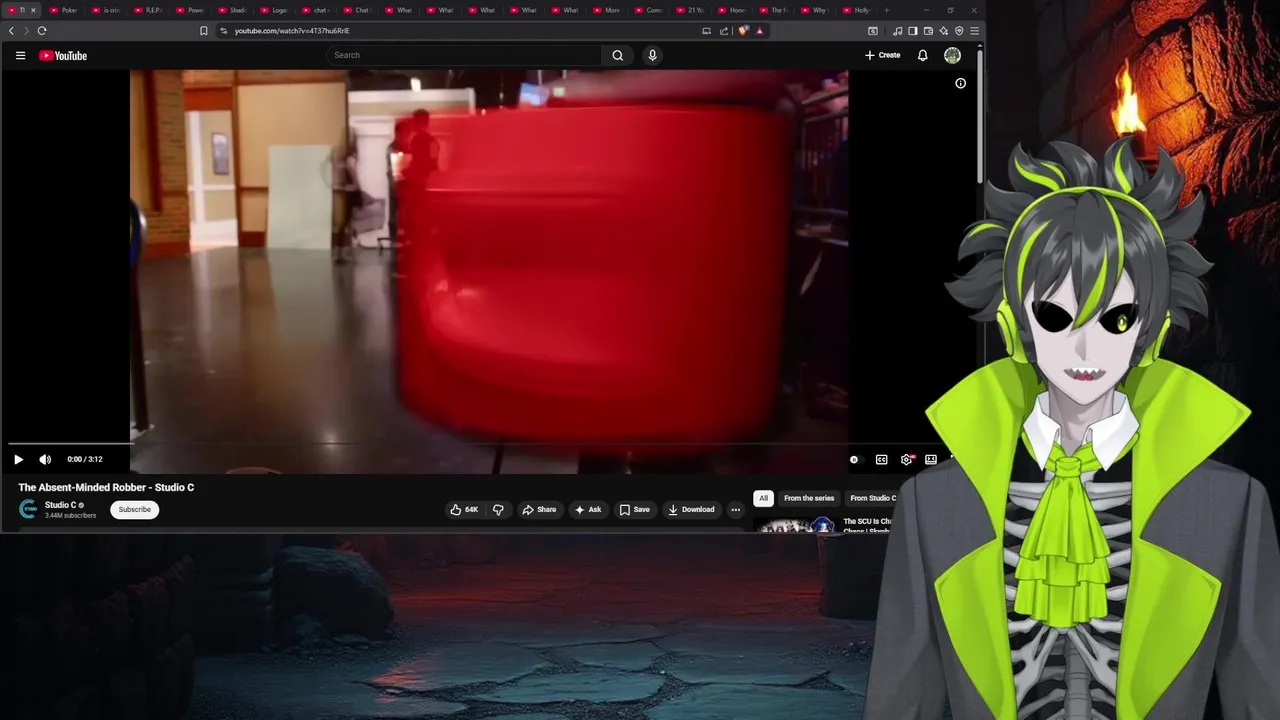The width and height of the screenshot is (1280, 720).
Task: Click the '3.44M subscribers' text
Action: (x=70, y=516)
